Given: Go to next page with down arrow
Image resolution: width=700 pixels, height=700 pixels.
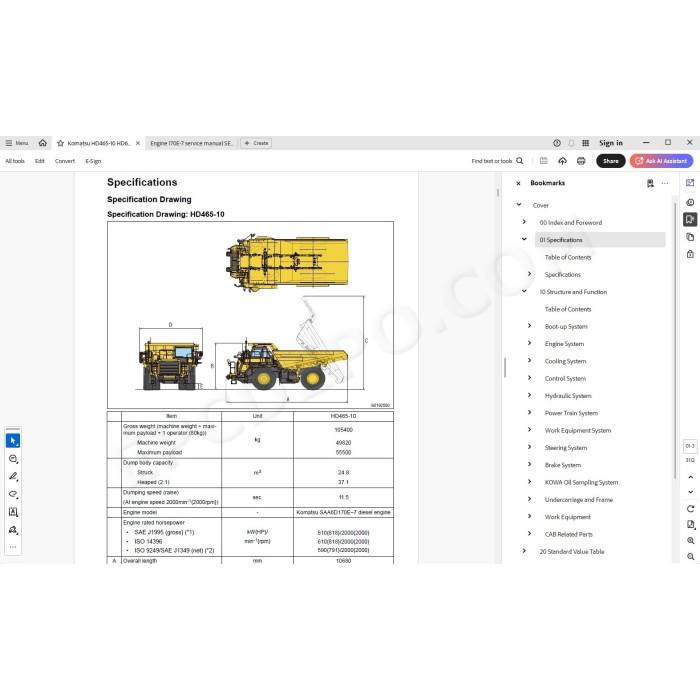Looking at the screenshot, I should [690, 492].
